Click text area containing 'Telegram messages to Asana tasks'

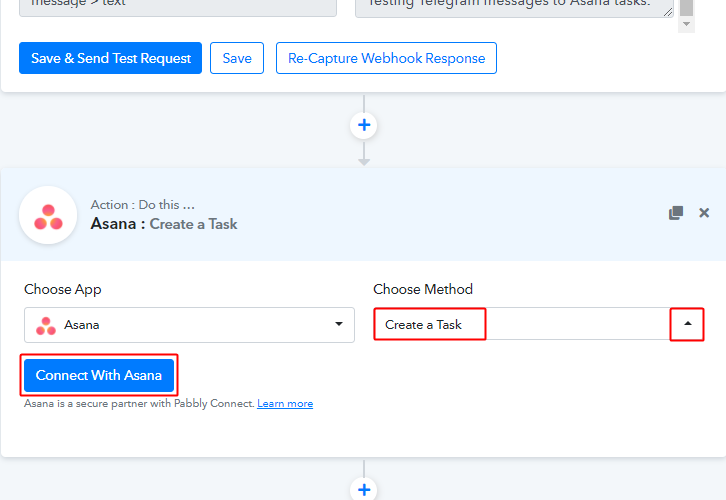pos(514,7)
